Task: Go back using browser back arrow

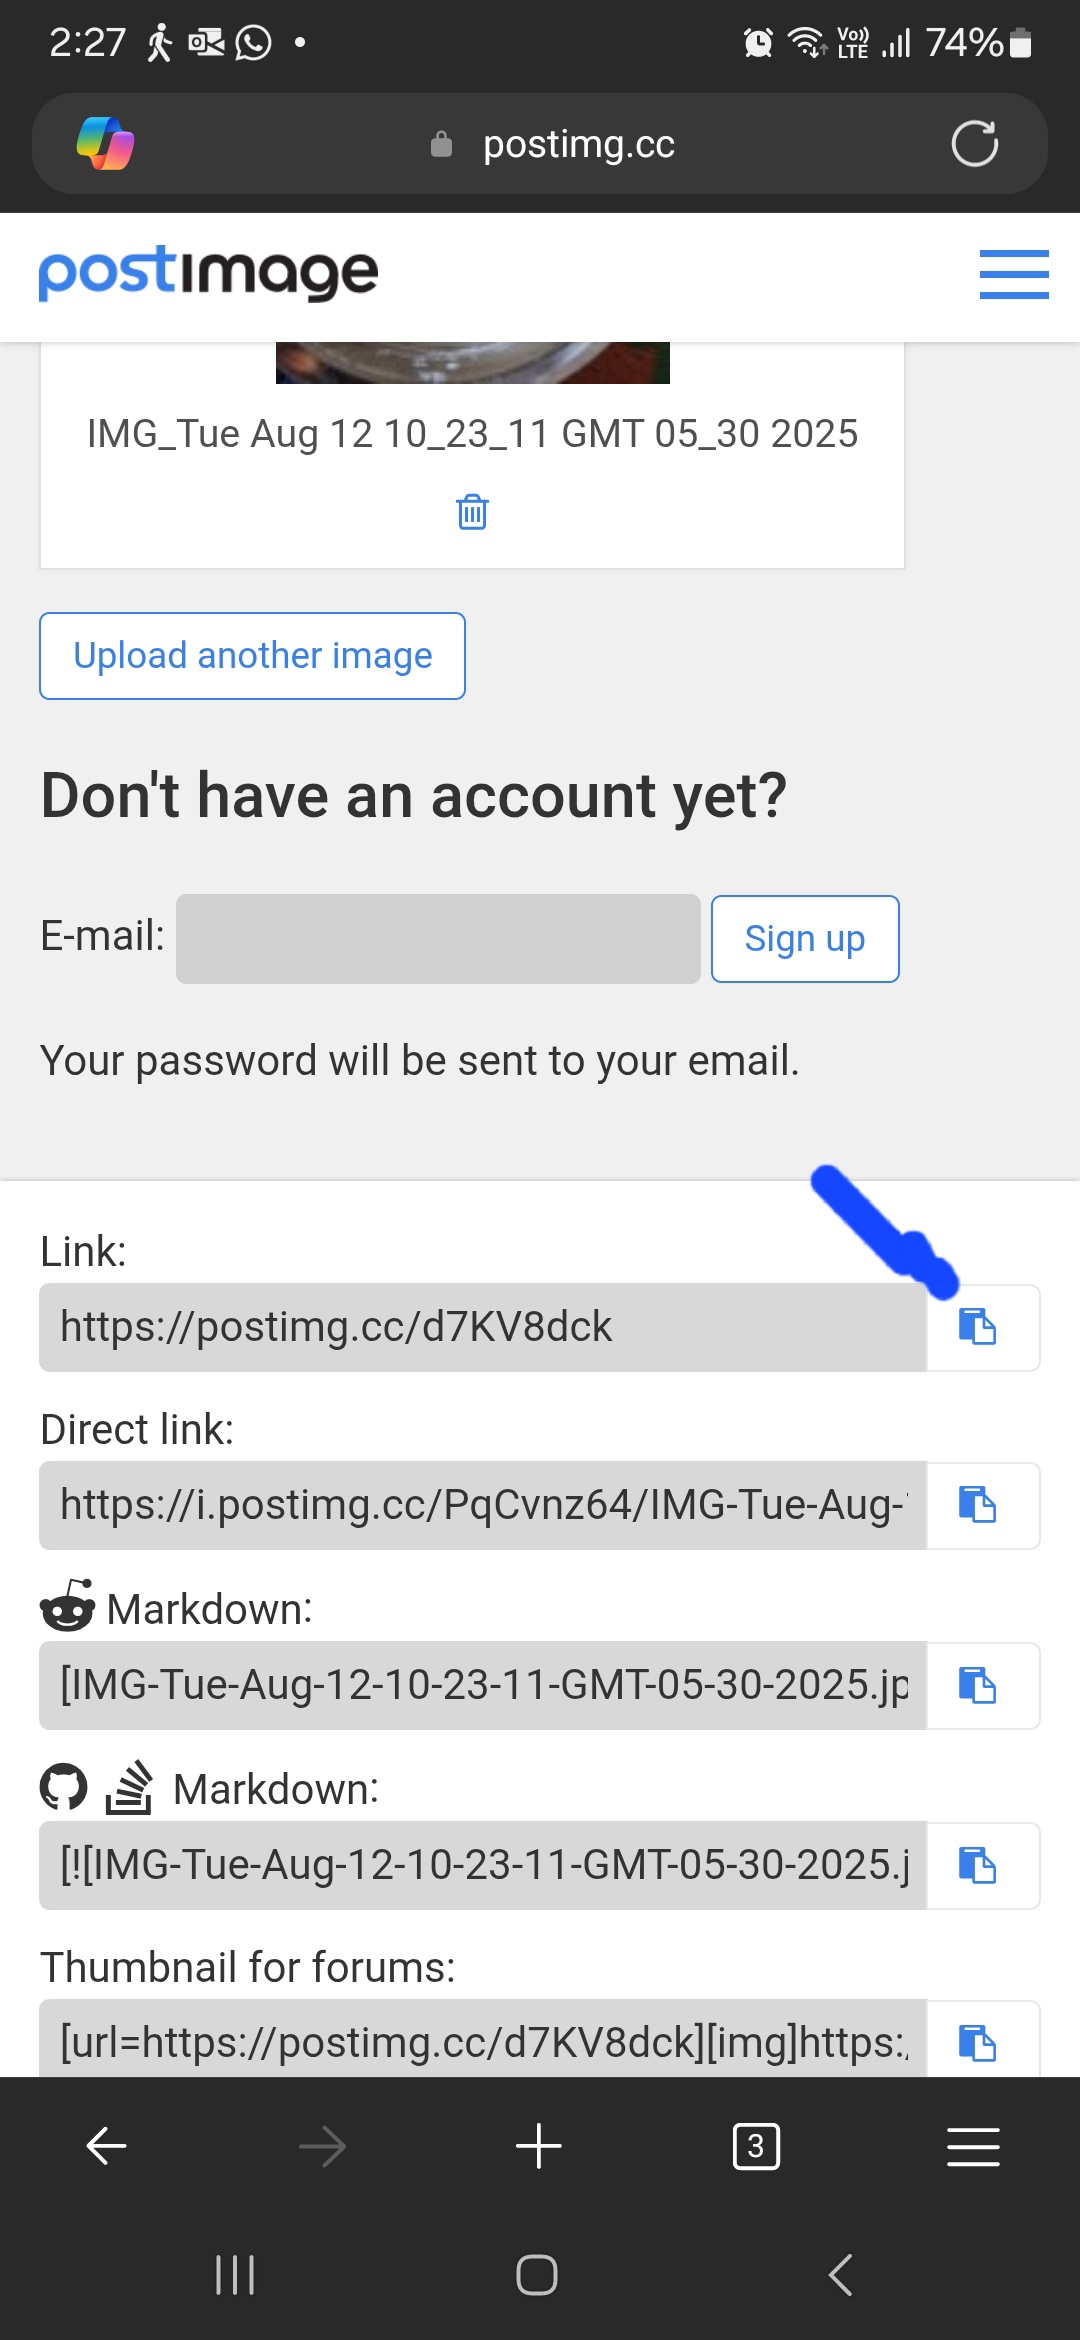Action: tap(106, 2146)
